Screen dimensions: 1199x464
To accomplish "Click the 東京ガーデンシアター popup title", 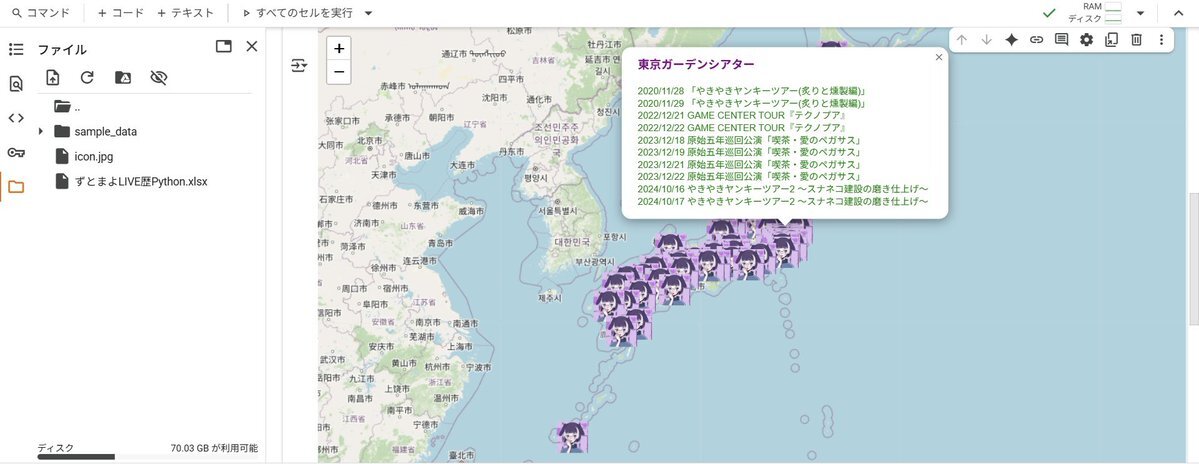I will (x=697, y=63).
